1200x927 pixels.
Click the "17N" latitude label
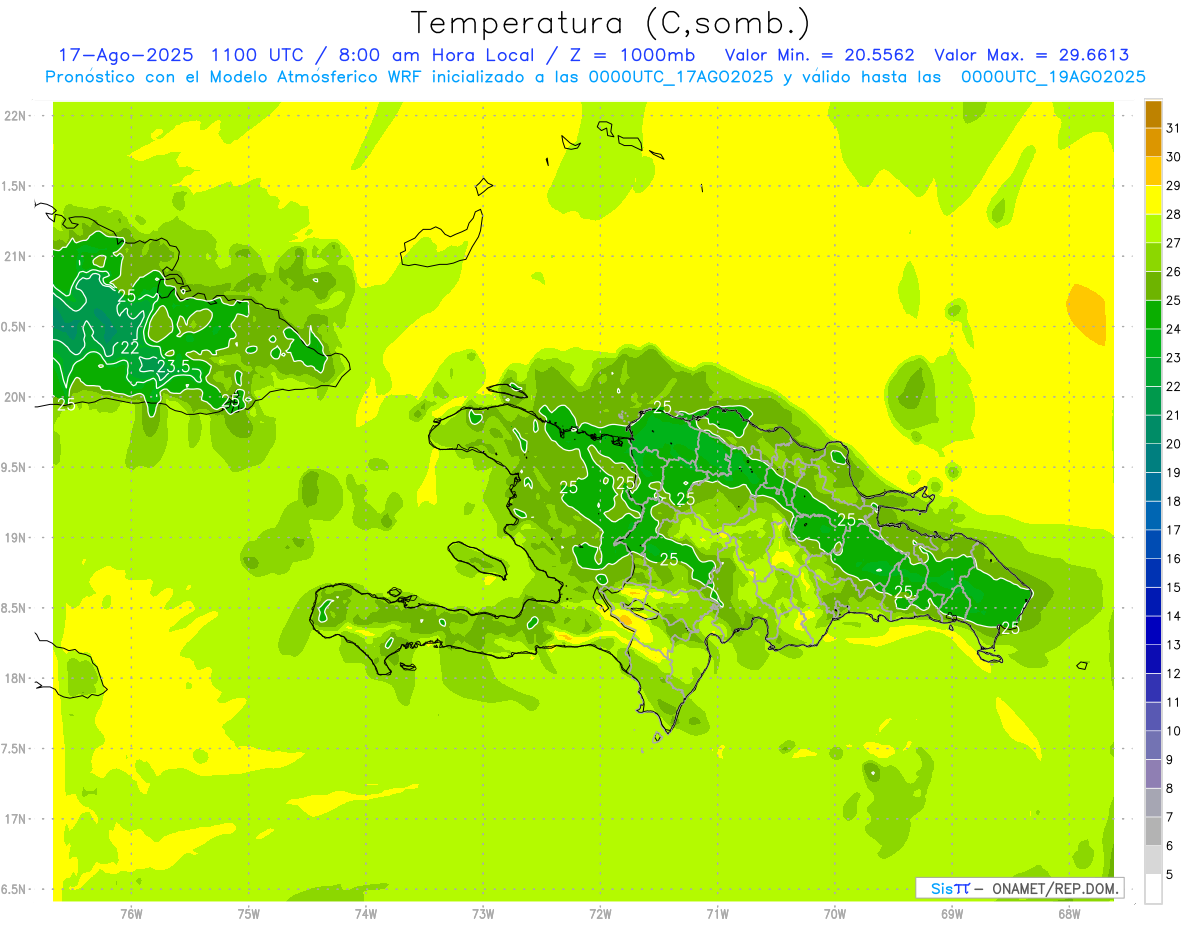click(16, 819)
